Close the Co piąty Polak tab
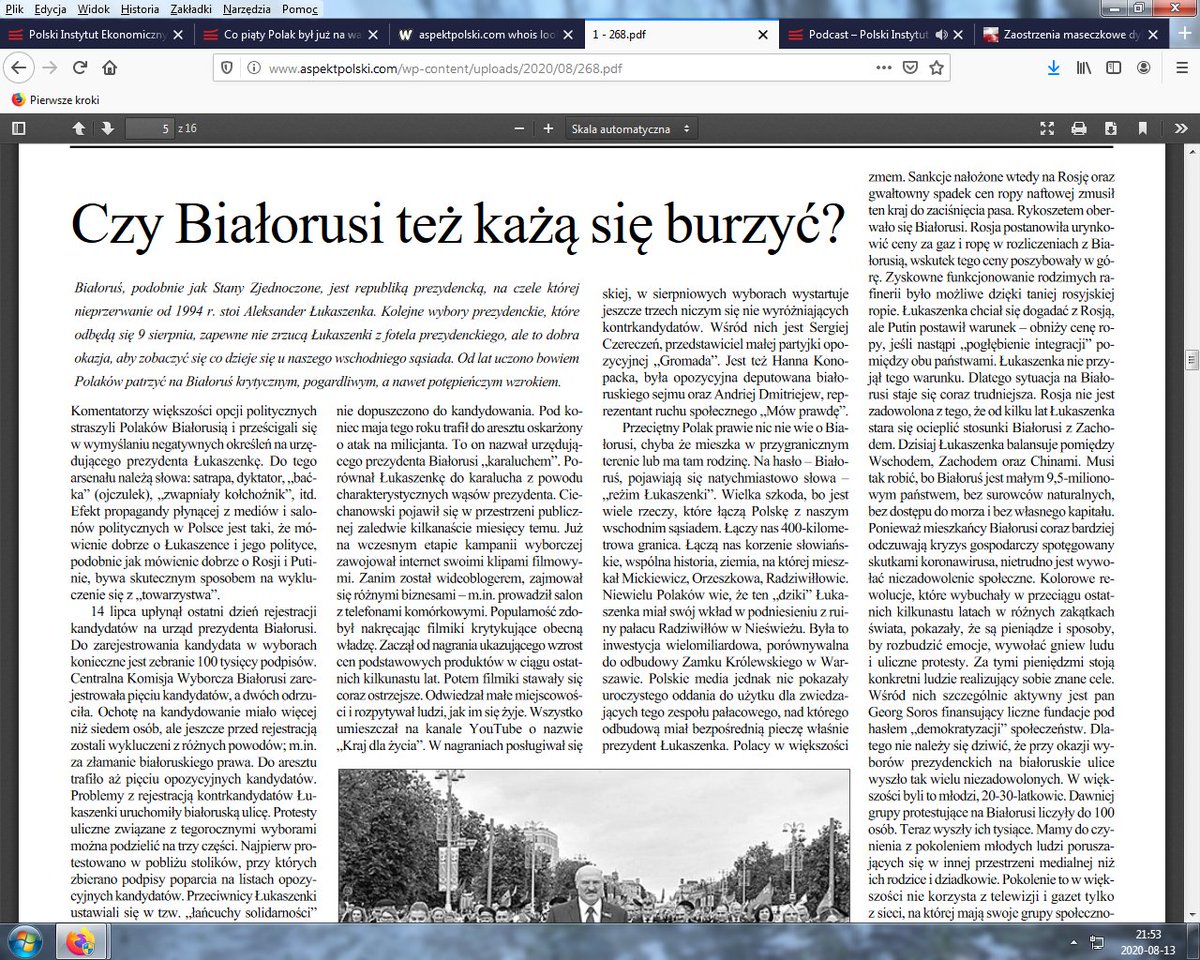 [x=373, y=35]
